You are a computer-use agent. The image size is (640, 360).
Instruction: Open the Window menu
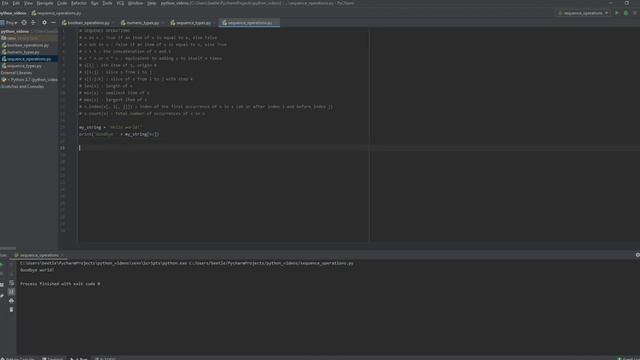pos(136,3)
